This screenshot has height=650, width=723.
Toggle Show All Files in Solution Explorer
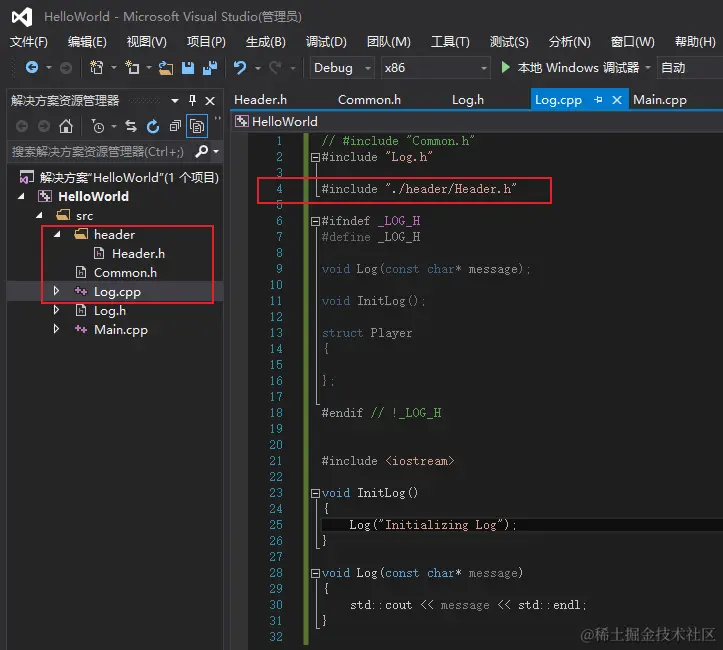(197, 126)
